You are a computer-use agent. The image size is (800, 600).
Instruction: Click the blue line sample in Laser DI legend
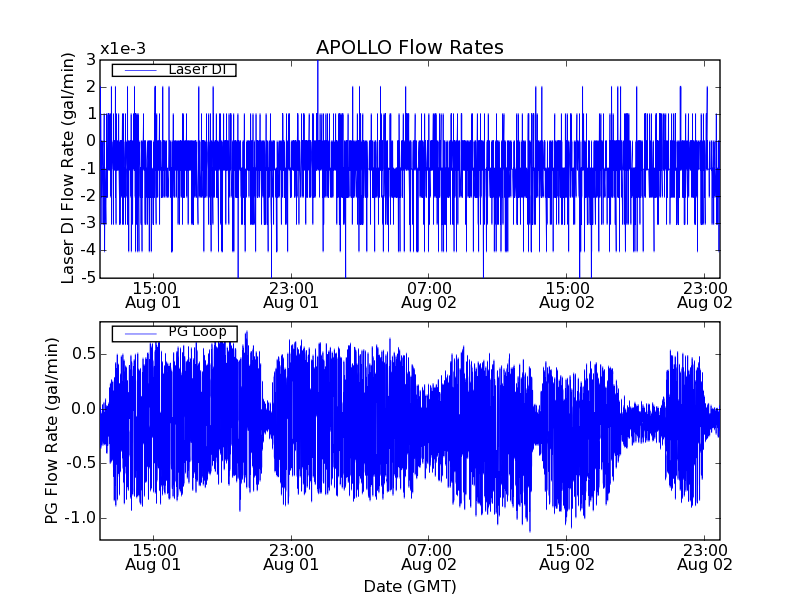pyautogui.click(x=138, y=70)
